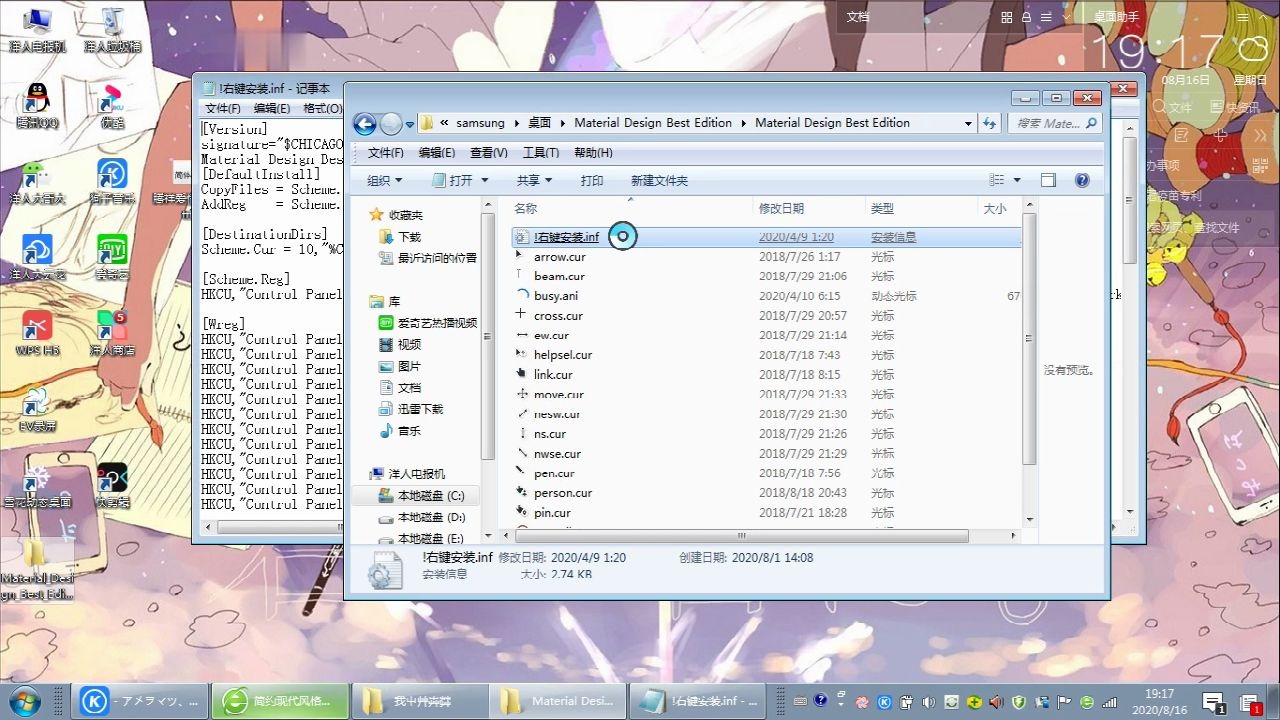Open Kuaijianji video editor desktop shortcut
The width and height of the screenshot is (1280, 720).
(112, 485)
